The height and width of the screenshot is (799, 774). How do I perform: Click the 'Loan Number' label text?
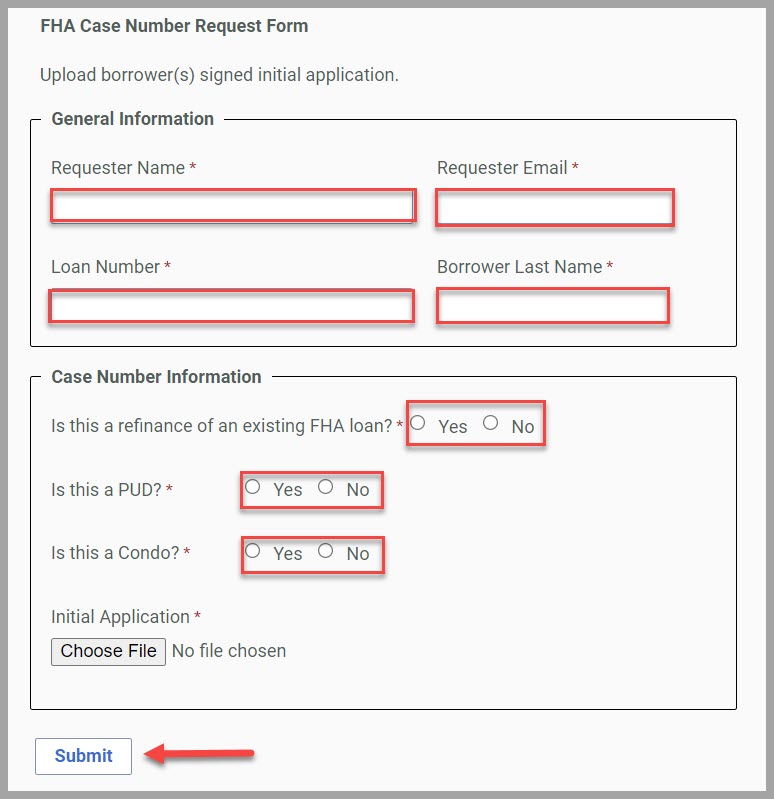coord(105,267)
